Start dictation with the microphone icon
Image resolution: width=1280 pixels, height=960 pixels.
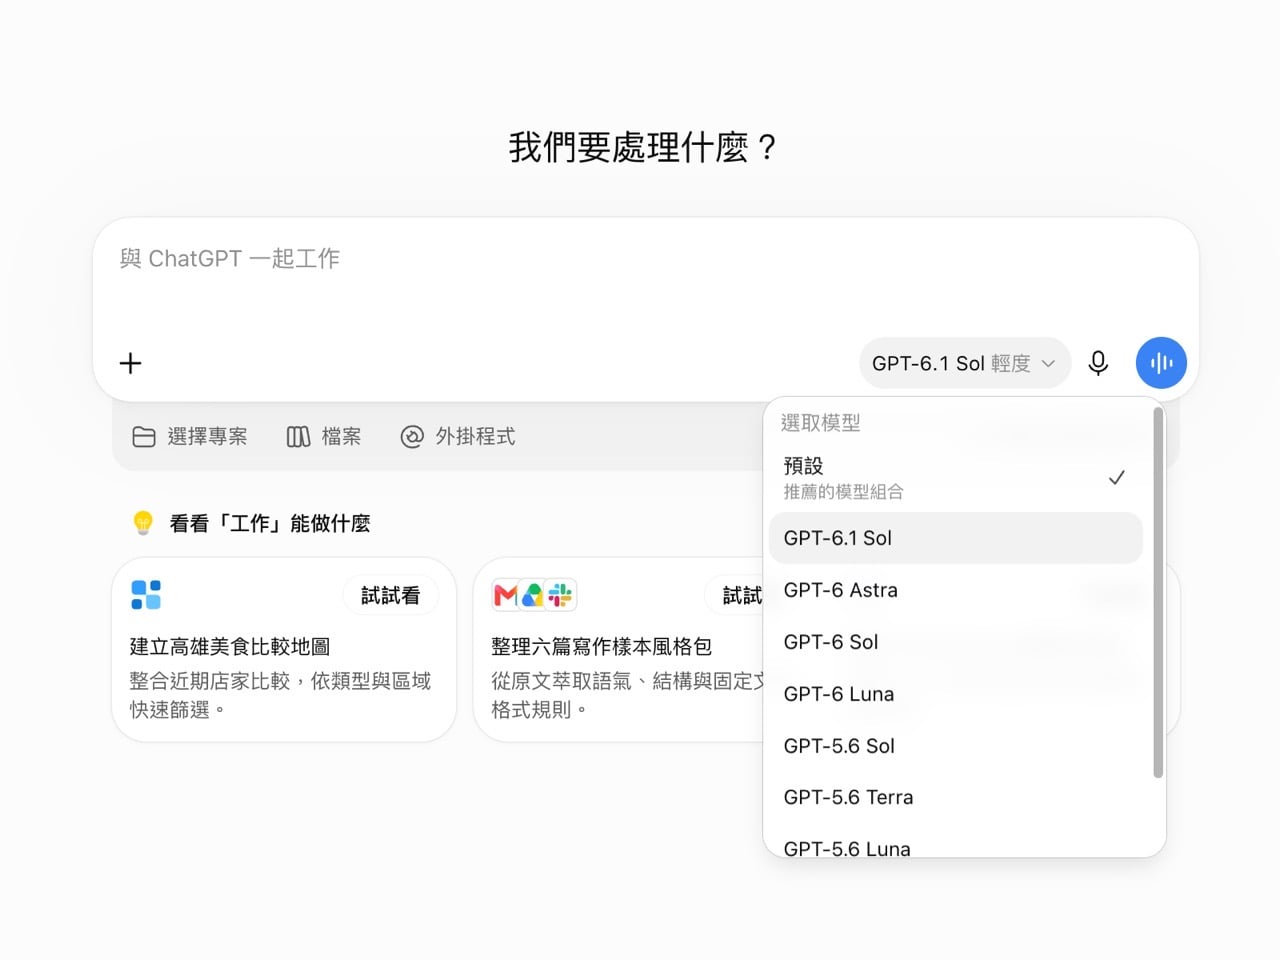point(1098,363)
